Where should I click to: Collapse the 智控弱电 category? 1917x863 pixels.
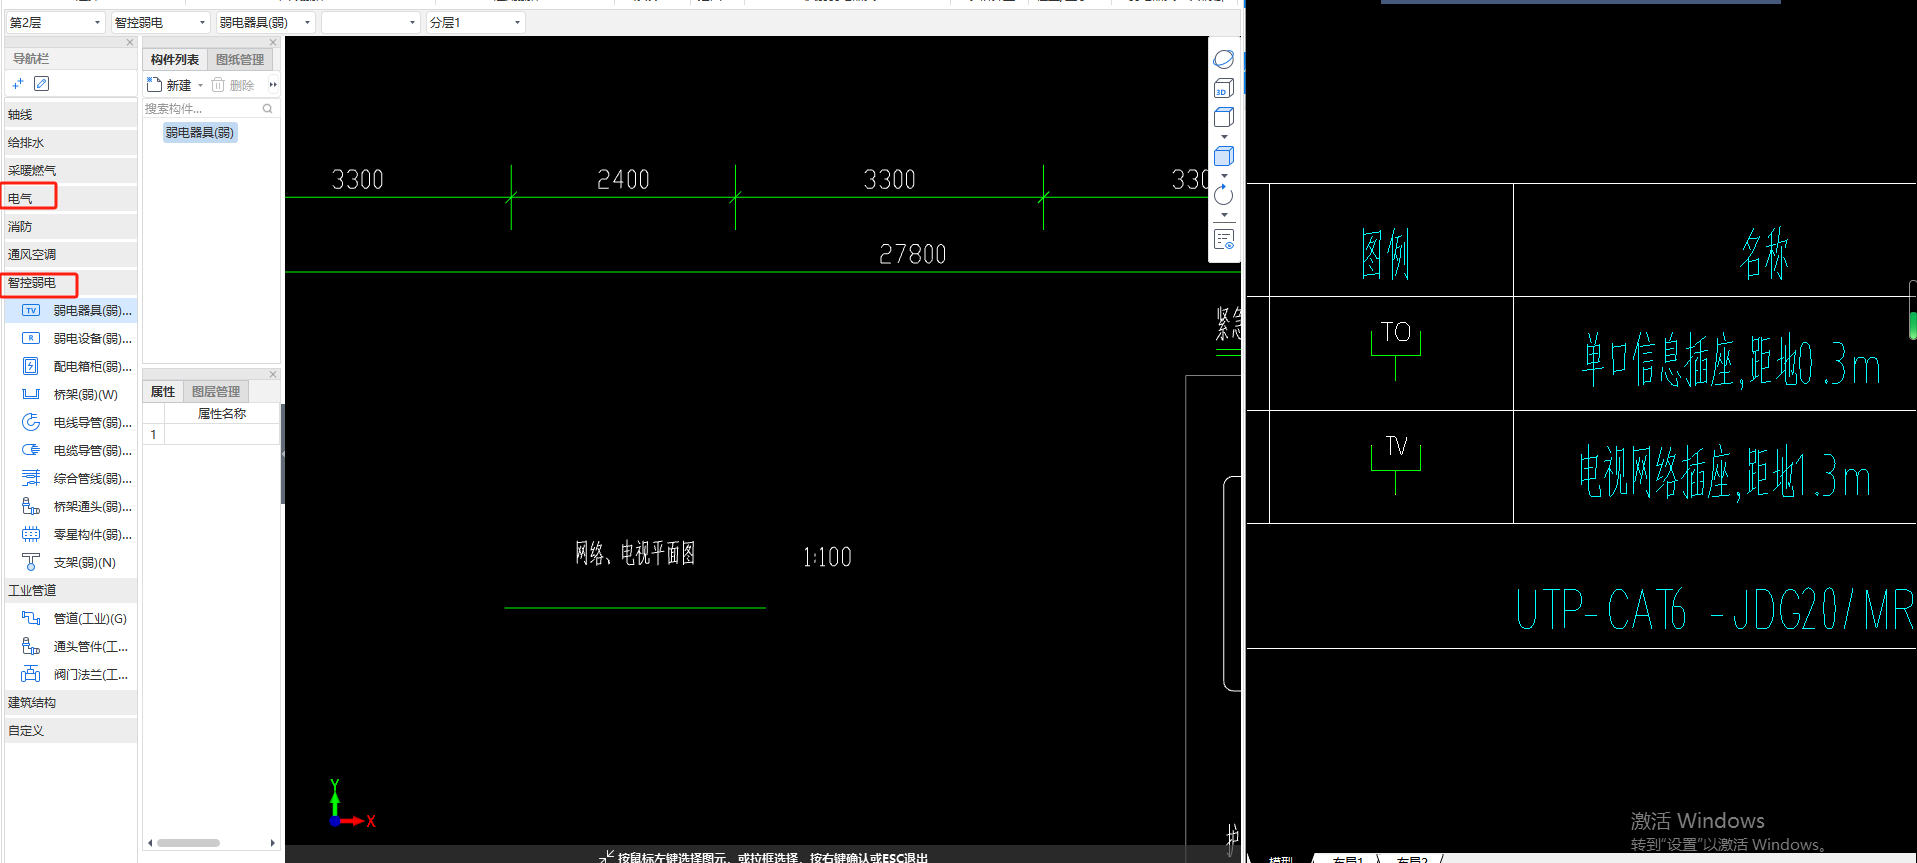point(70,283)
